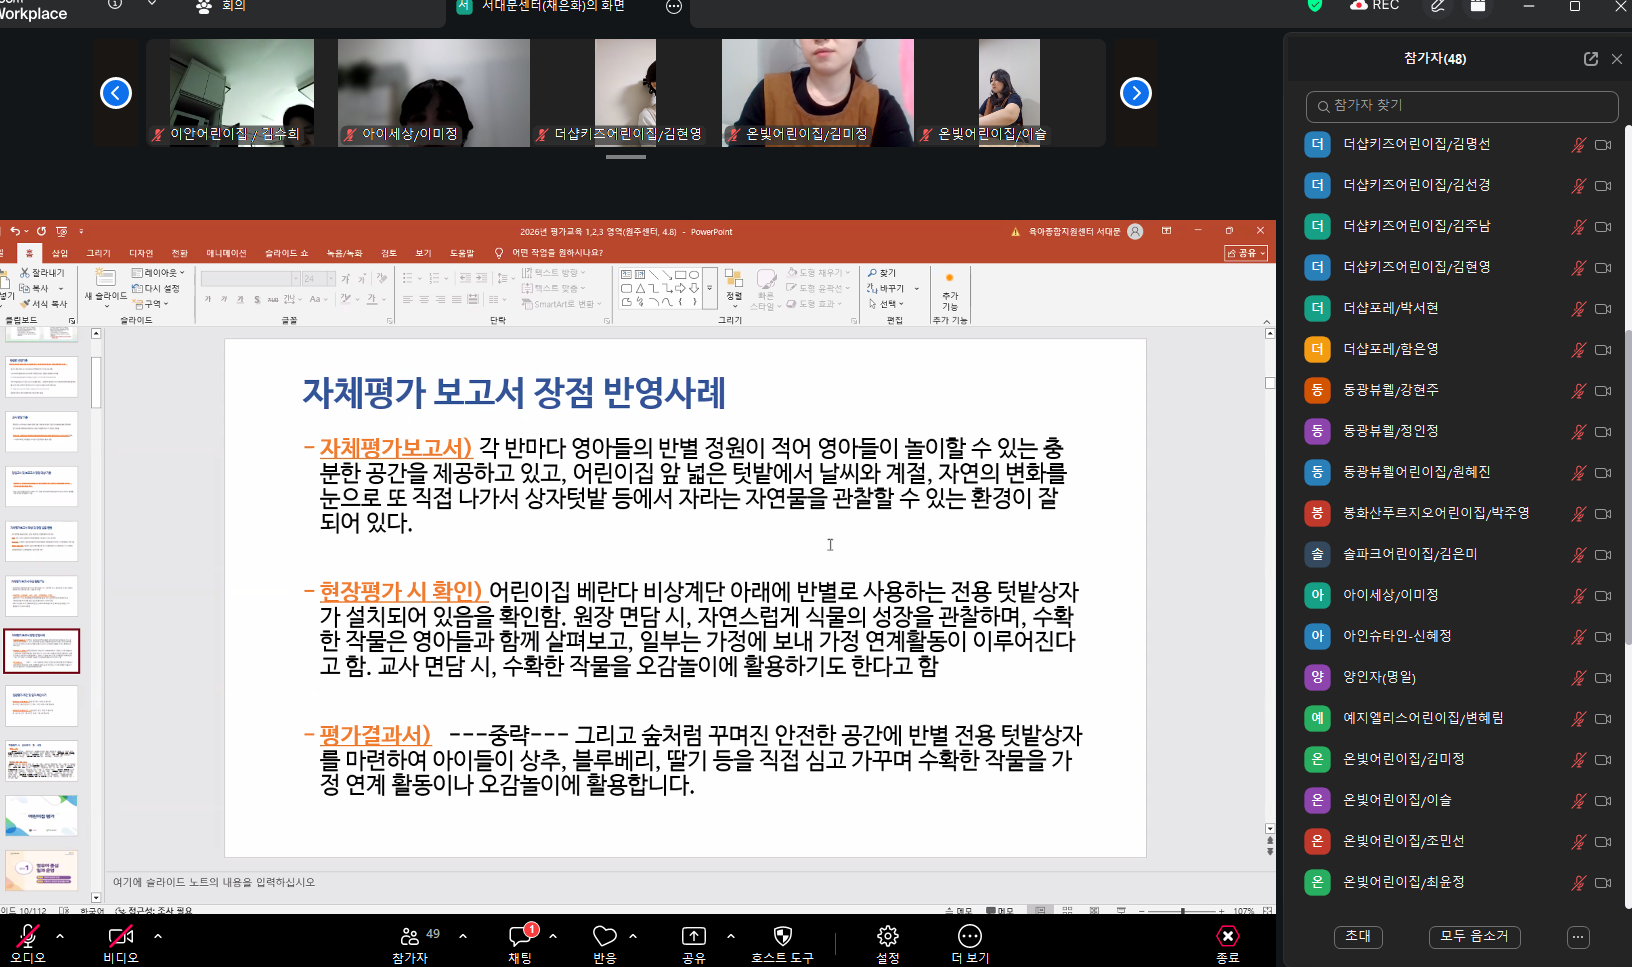Toggle microphone for 더샵키즈어린이집/김명선
The width and height of the screenshot is (1632, 967).
1578,145
